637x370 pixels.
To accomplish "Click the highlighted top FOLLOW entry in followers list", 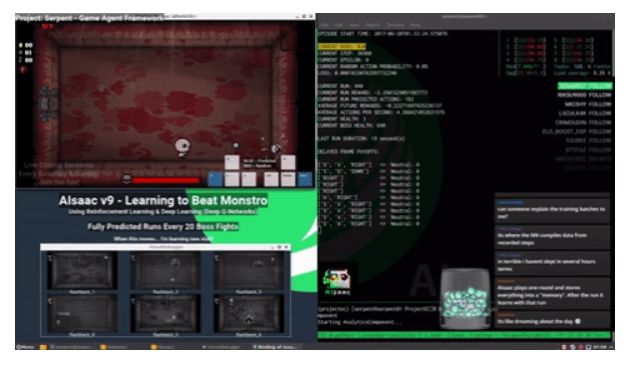I will pos(585,86).
